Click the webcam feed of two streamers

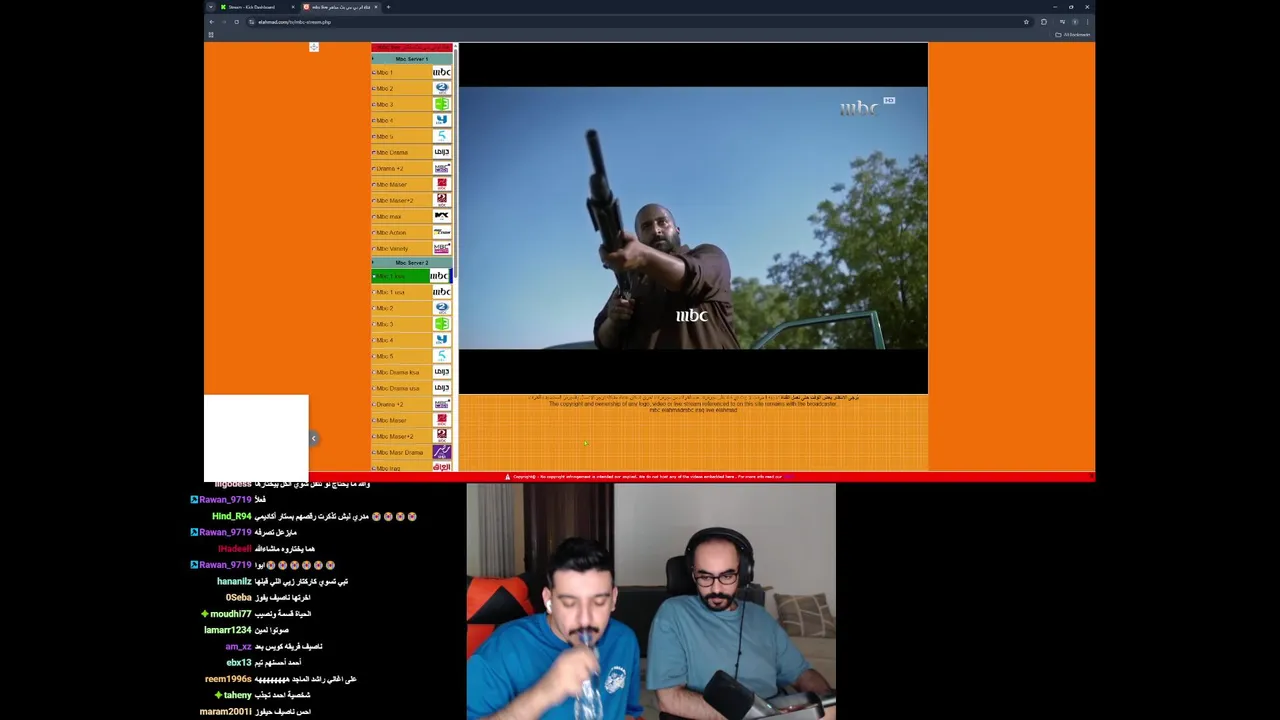[651, 602]
